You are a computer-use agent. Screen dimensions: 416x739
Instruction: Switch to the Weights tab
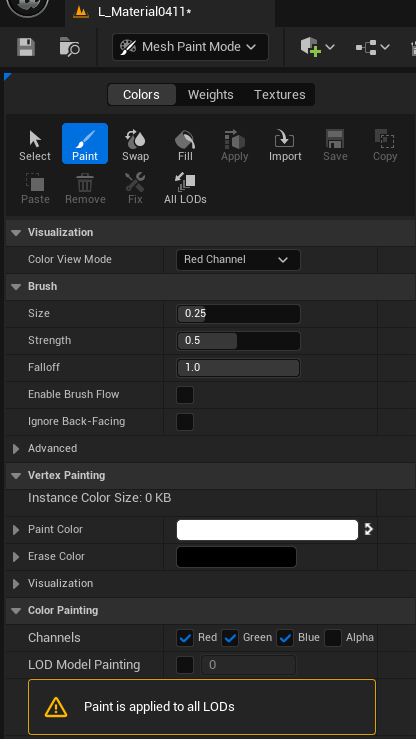211,95
